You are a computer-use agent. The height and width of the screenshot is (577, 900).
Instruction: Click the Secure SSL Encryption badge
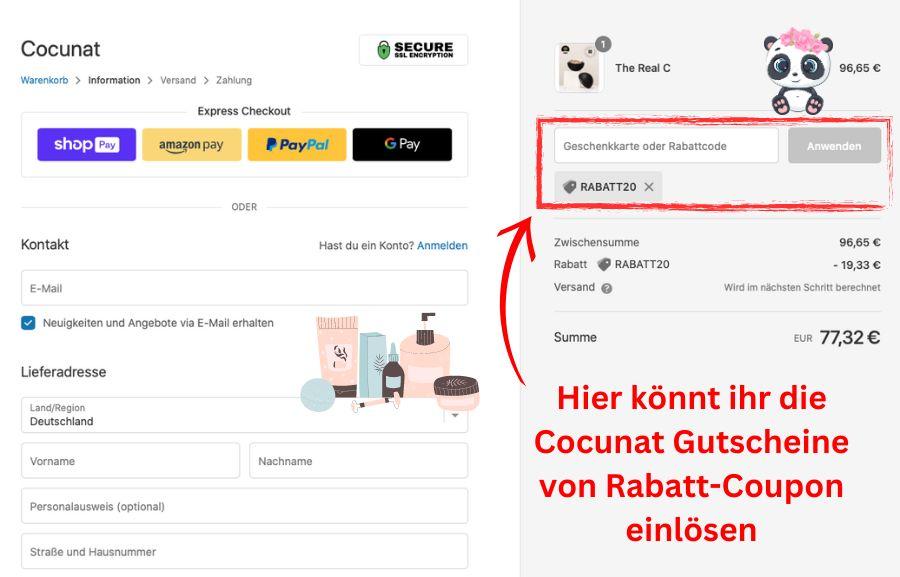pyautogui.click(x=413, y=50)
